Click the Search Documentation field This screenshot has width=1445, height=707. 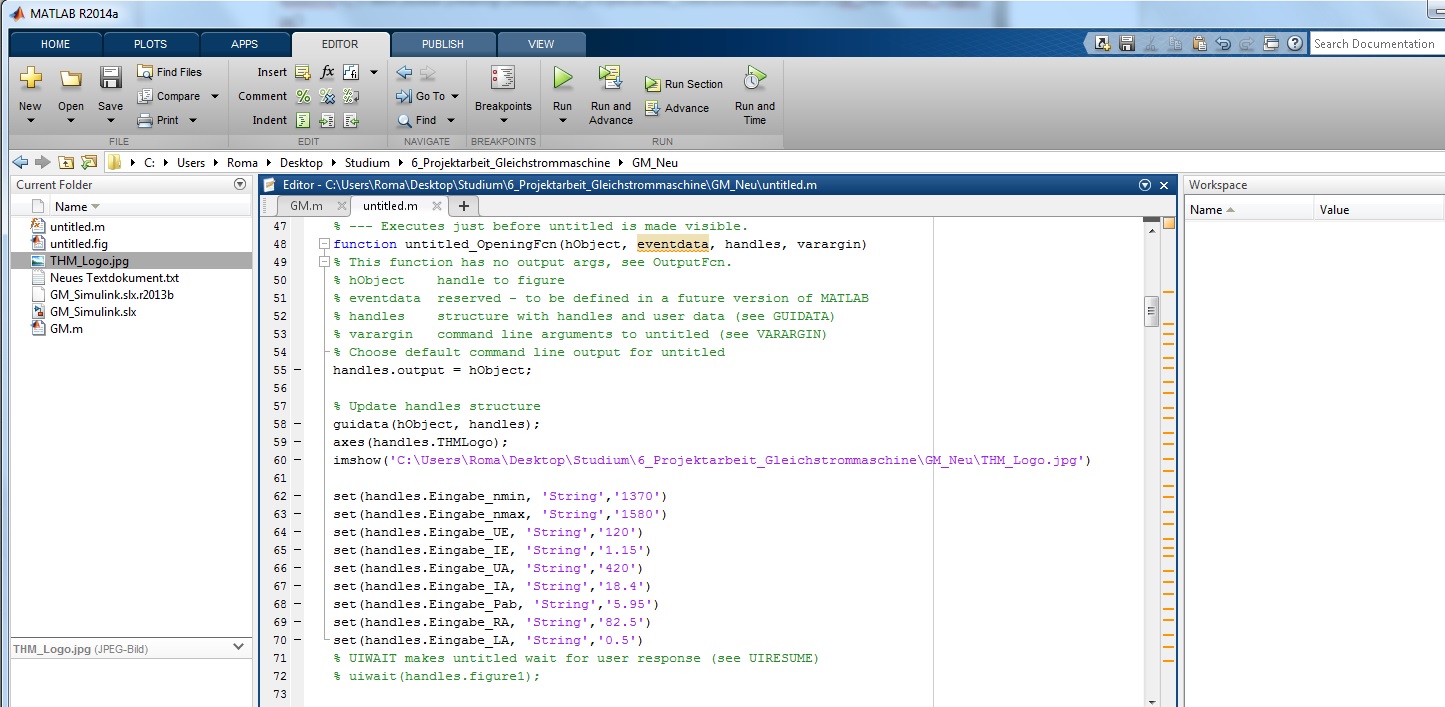[x=1372, y=44]
